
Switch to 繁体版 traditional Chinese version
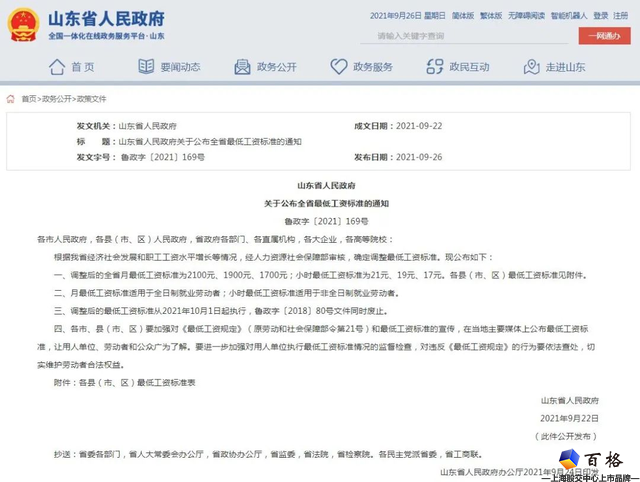tap(491, 16)
